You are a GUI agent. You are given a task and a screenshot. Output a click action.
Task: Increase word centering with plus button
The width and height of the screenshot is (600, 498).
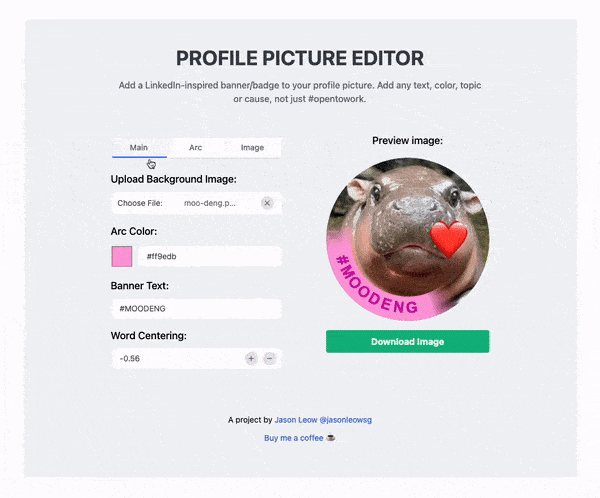[x=251, y=358]
